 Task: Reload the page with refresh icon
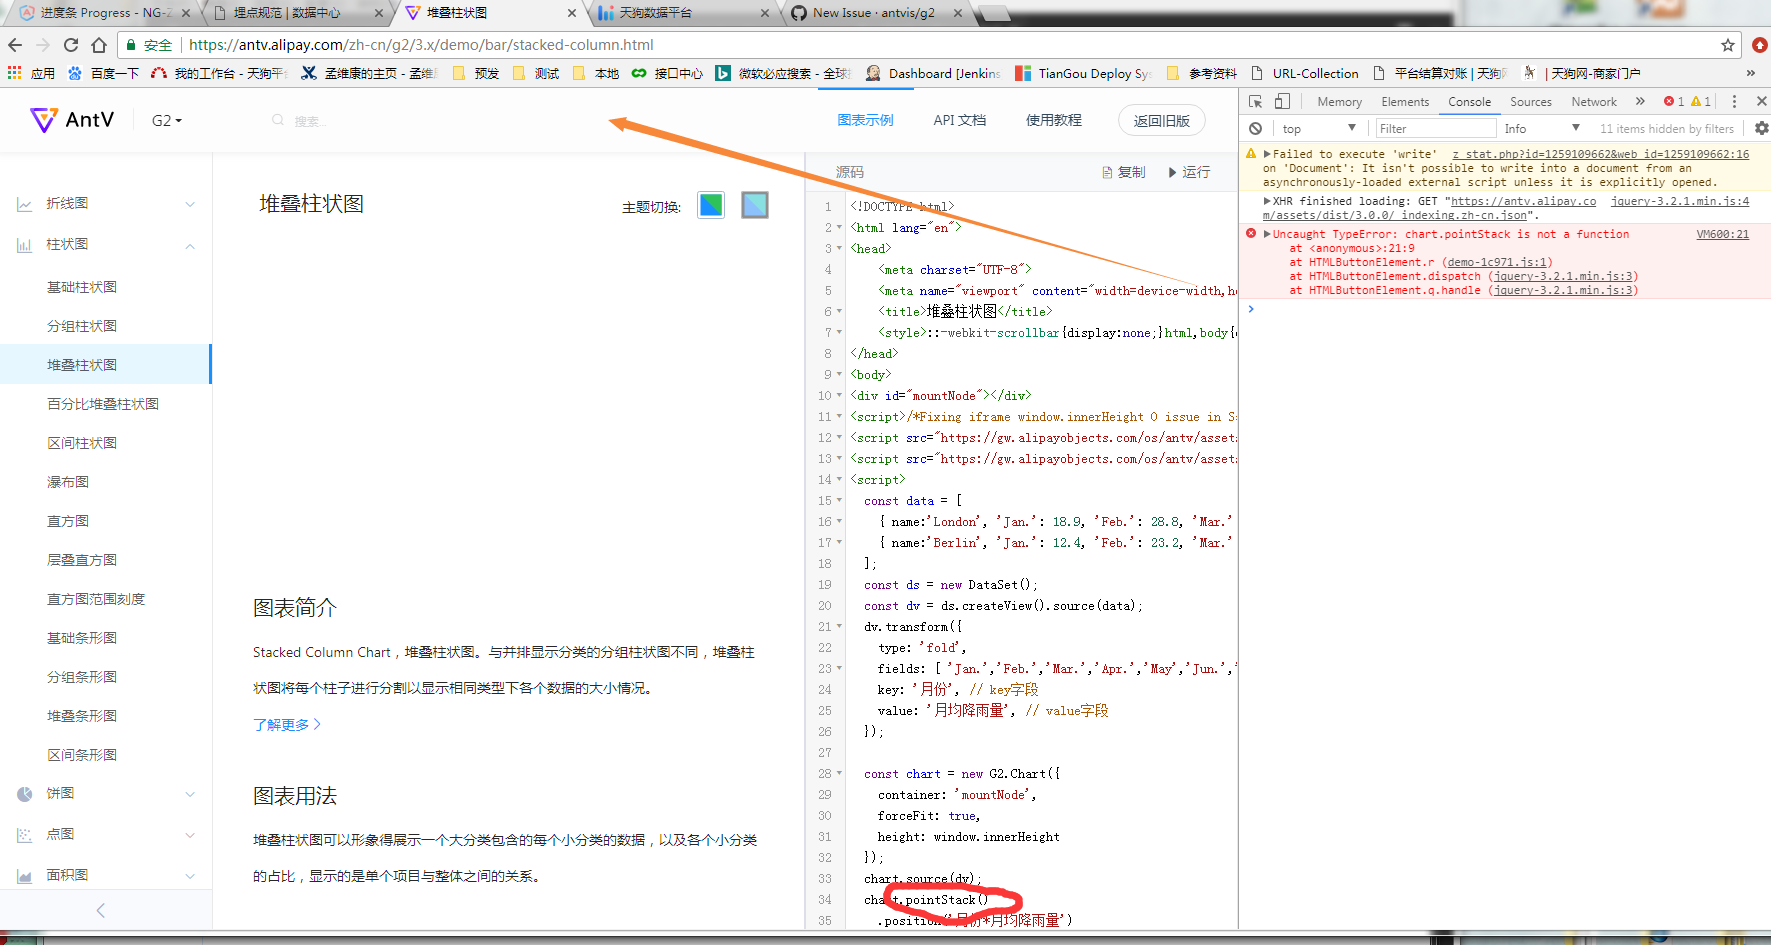tap(71, 45)
